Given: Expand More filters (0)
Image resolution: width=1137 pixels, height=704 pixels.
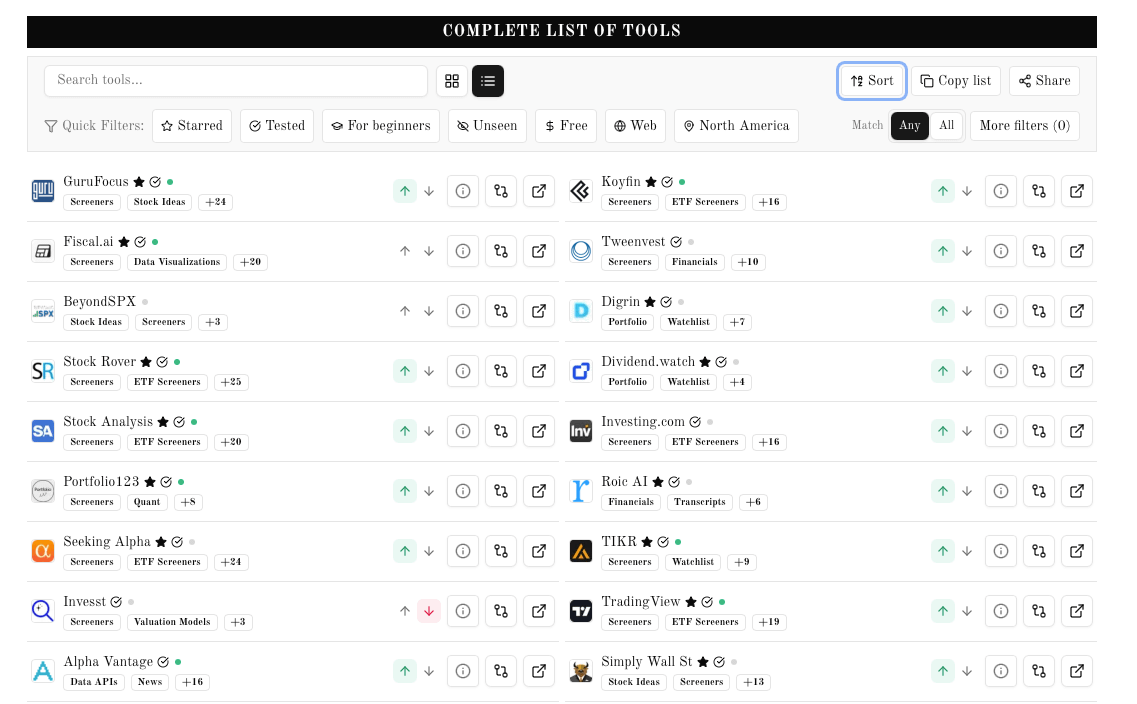Looking at the screenshot, I should pyautogui.click(x=1025, y=126).
